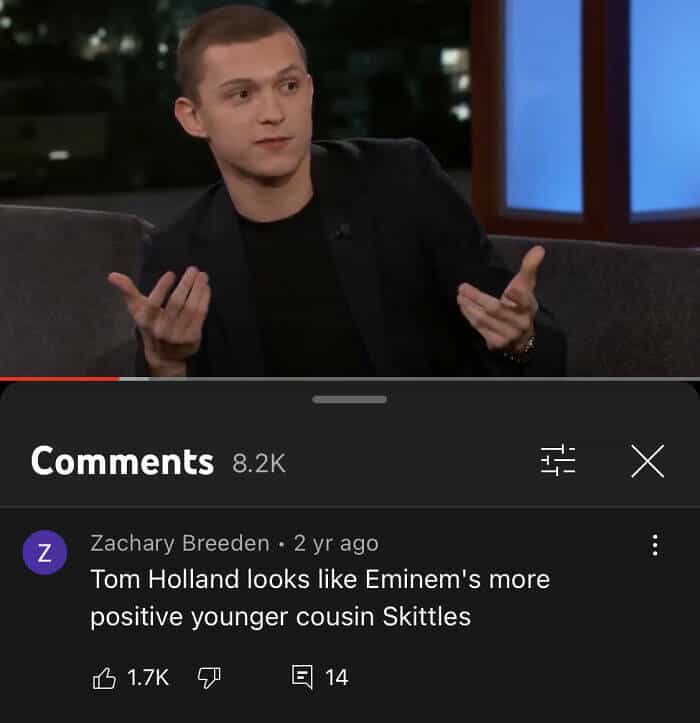Screen dimensions: 700x723
Task: Open replies via the reply bubble icon
Action: coord(302,677)
